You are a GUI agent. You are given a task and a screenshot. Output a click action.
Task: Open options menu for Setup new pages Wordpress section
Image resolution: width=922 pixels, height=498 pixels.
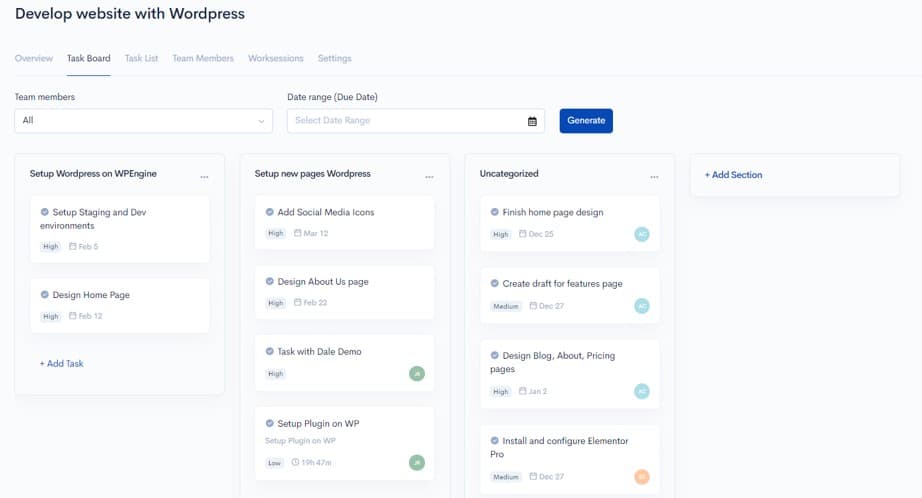429,176
